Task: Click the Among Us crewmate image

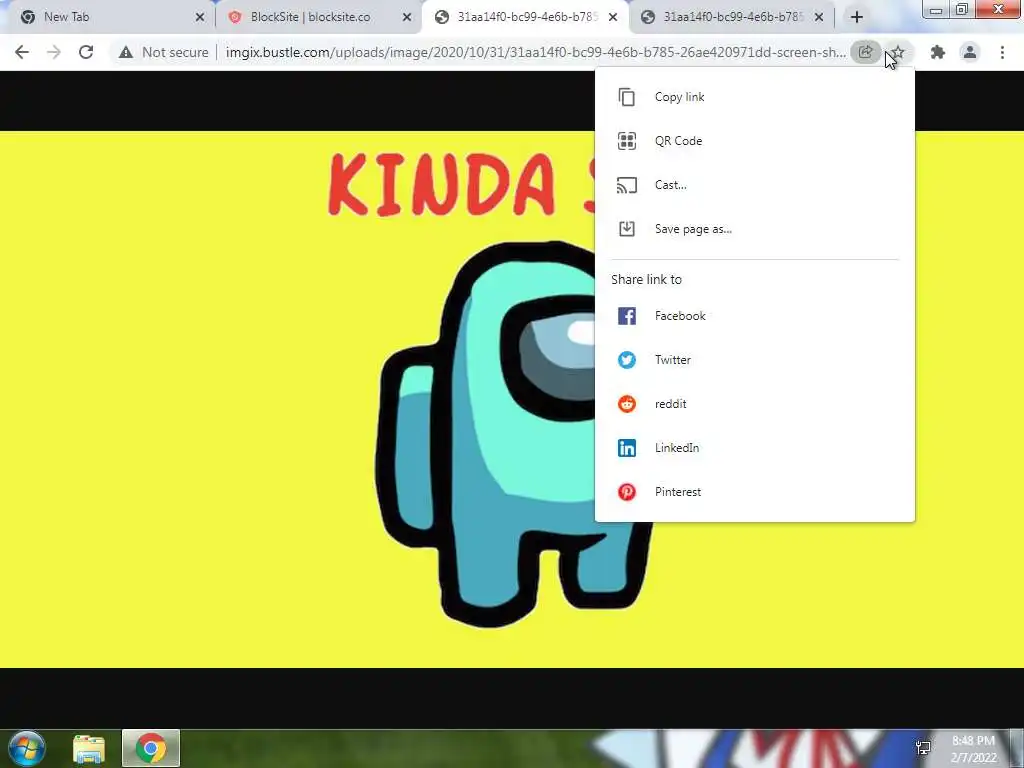Action: click(x=512, y=399)
